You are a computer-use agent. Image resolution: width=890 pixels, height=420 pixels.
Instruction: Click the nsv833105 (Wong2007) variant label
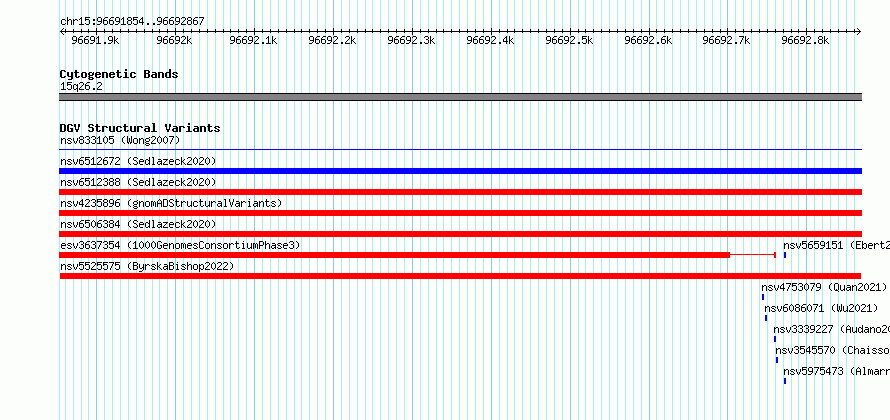pos(120,140)
